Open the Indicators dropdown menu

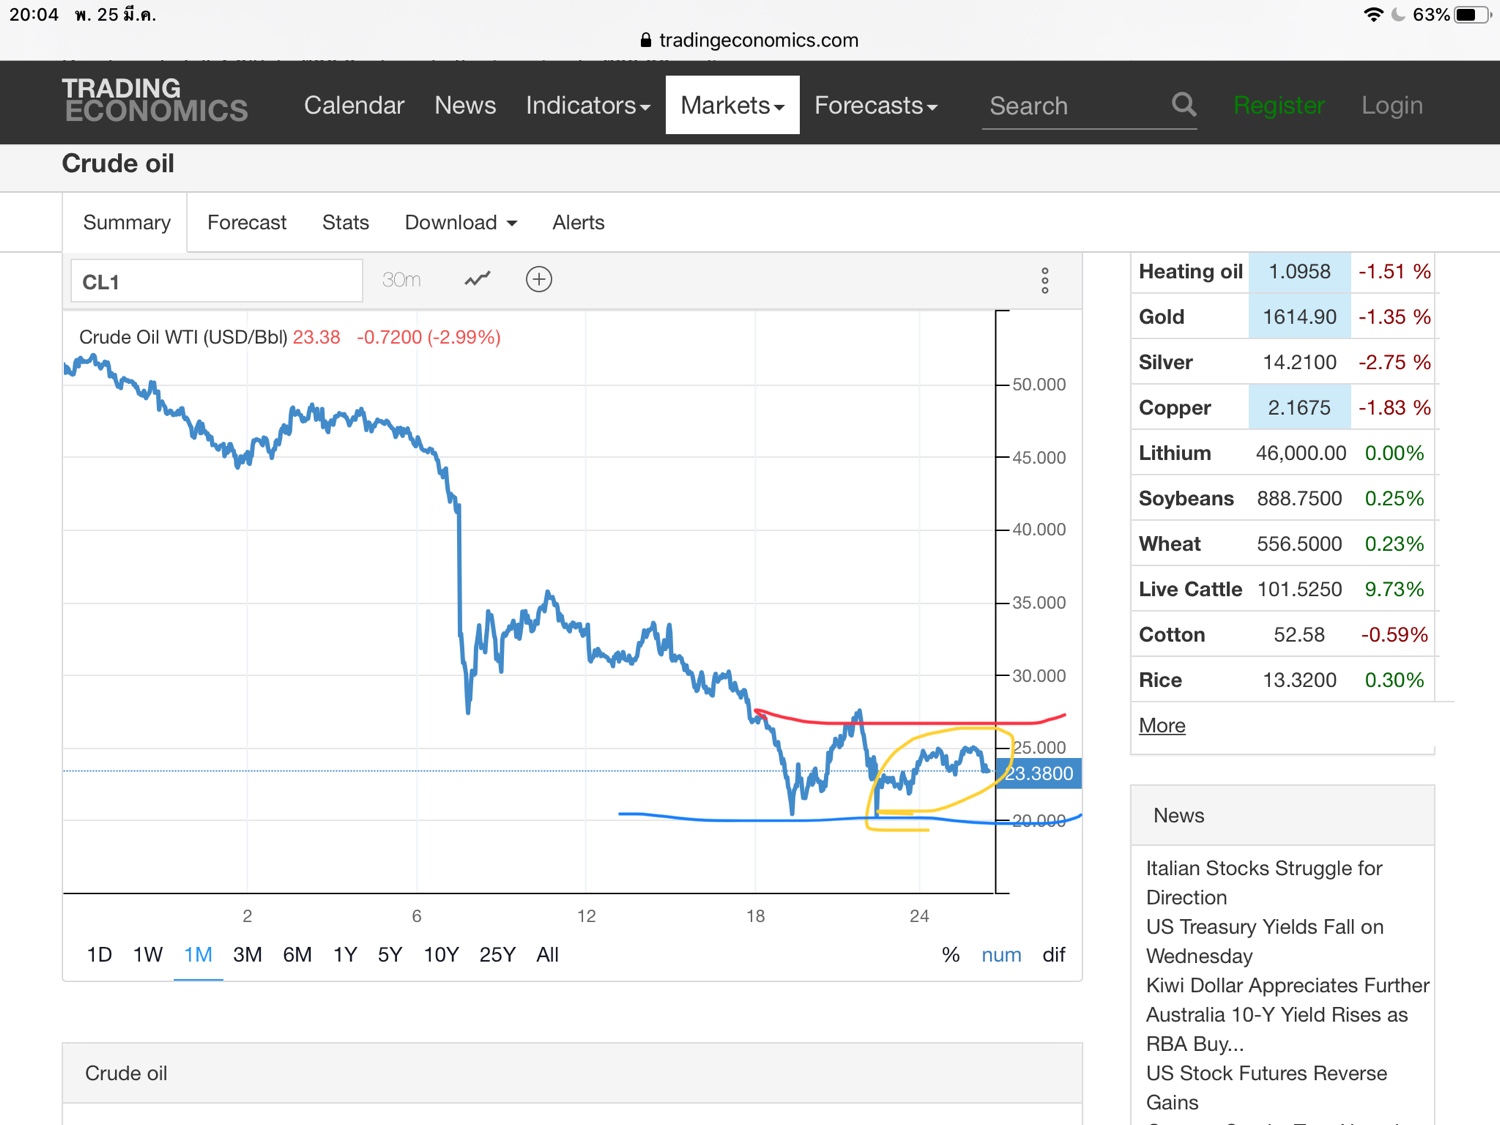pos(587,105)
